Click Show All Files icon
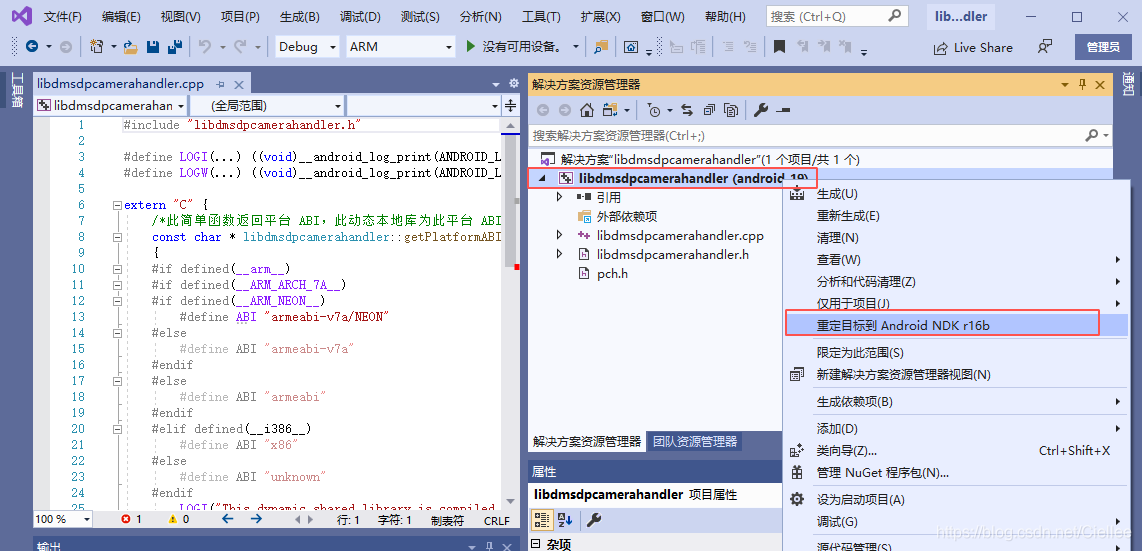The image size is (1142, 551). point(731,110)
